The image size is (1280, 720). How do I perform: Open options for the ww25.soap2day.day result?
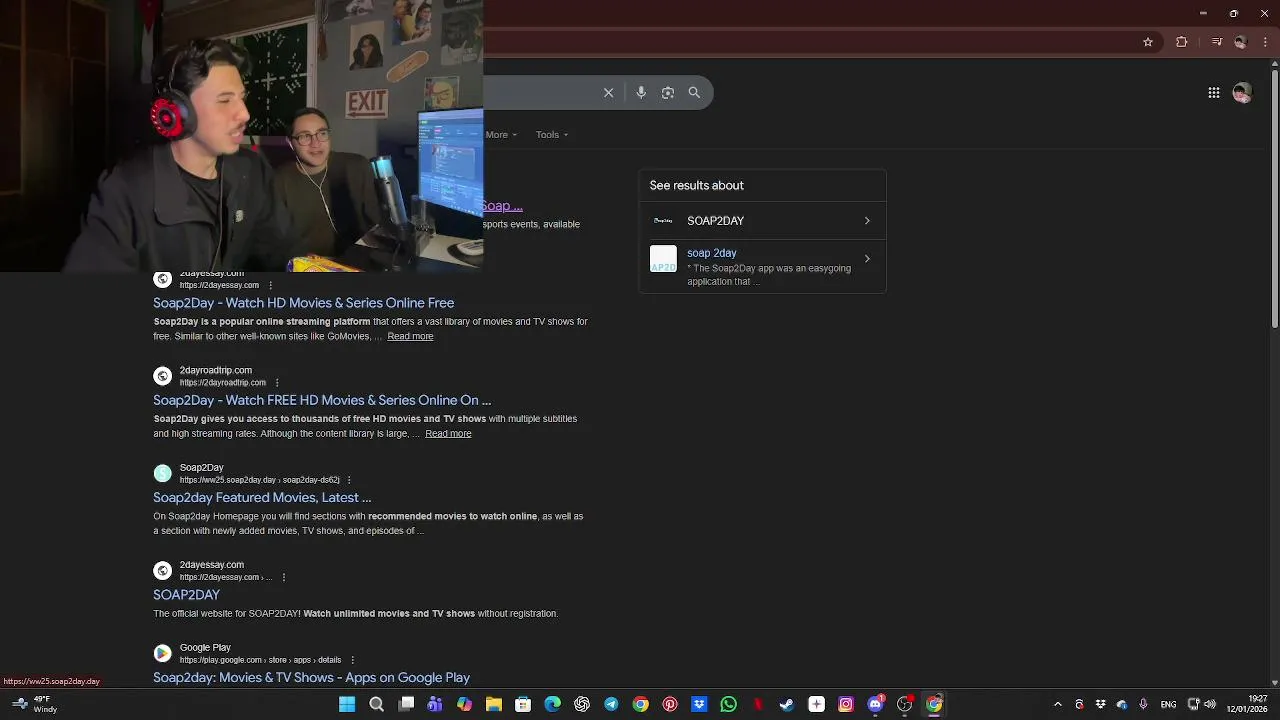[x=349, y=480]
